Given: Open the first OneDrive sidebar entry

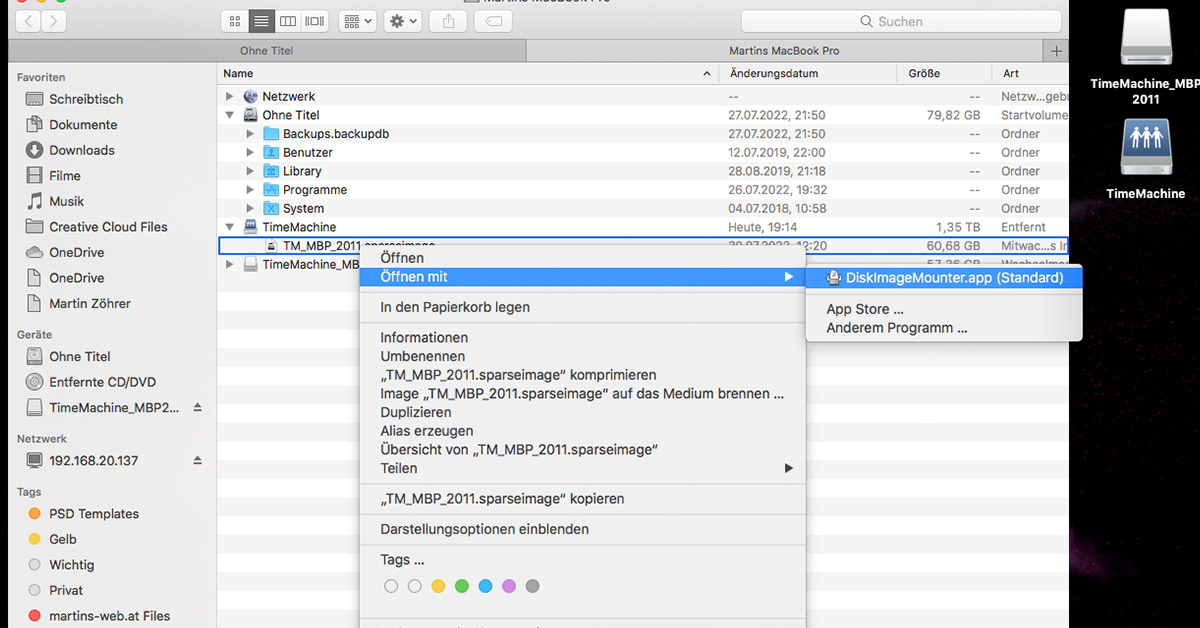Looking at the screenshot, I should [x=77, y=252].
